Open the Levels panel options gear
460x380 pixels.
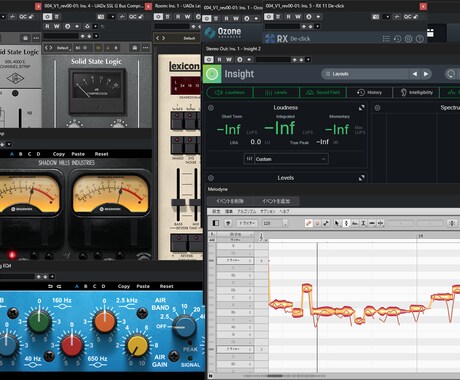[211, 178]
